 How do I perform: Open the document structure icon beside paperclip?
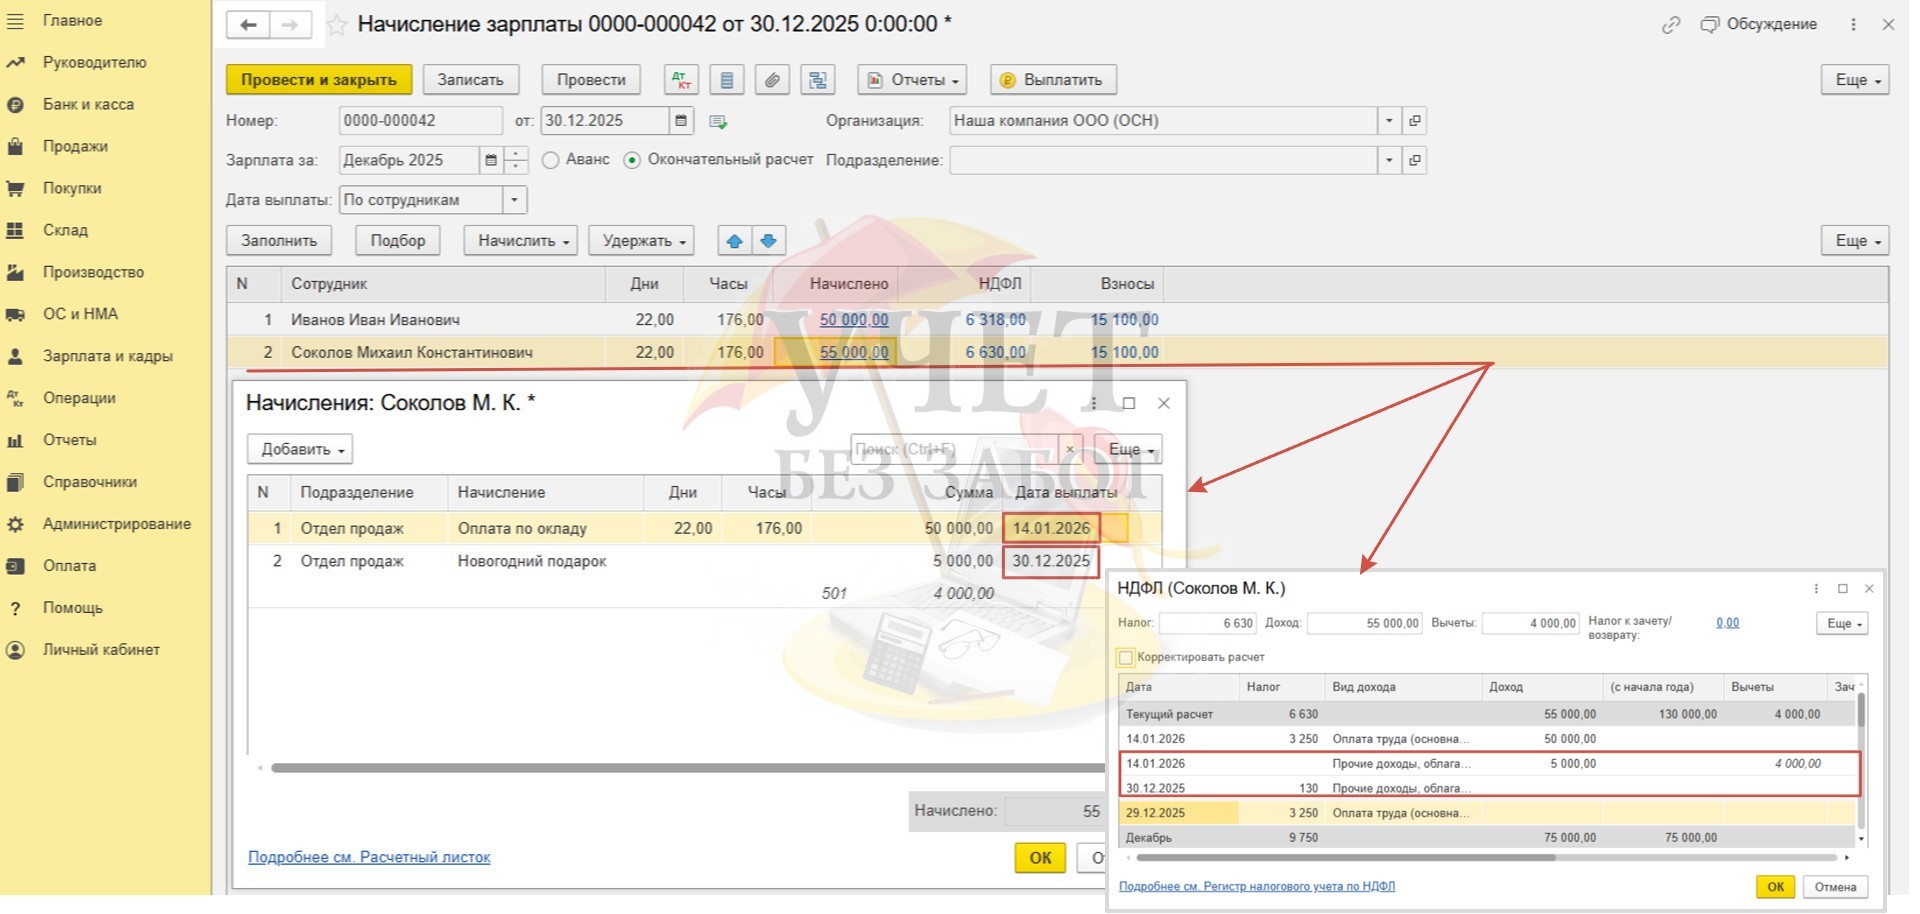click(x=818, y=80)
